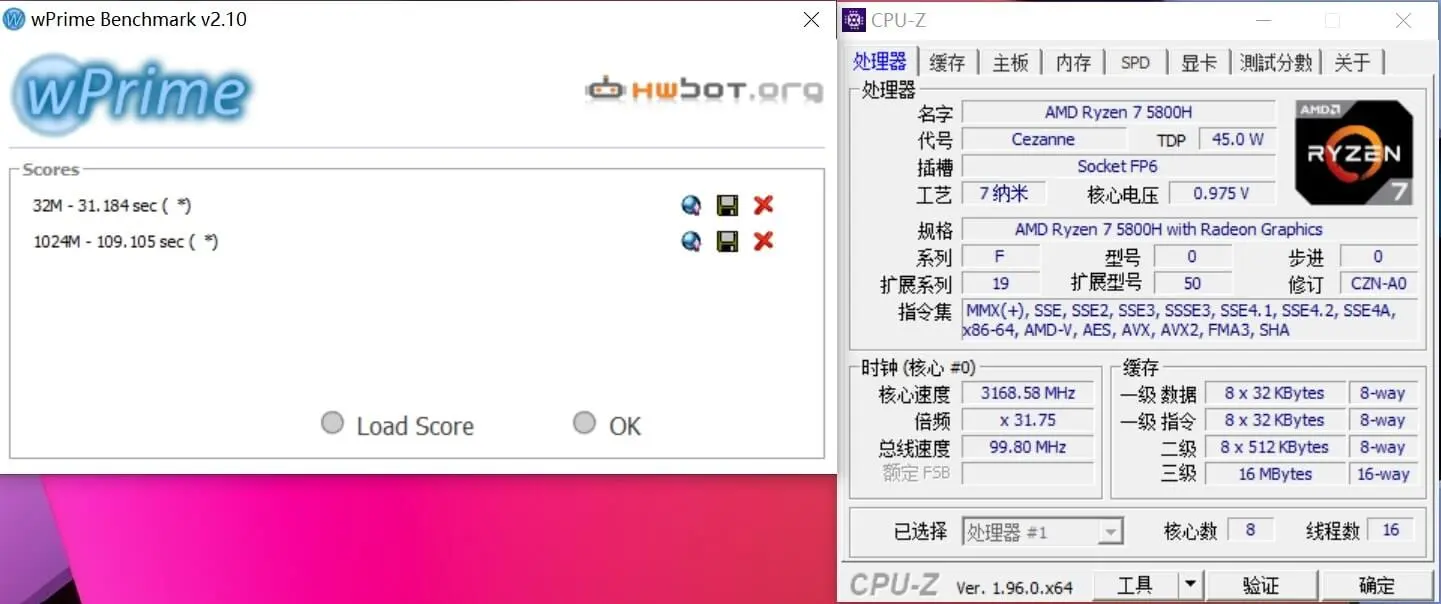Save the 1024M score floppy icon
1441x604 pixels.
(x=727, y=241)
